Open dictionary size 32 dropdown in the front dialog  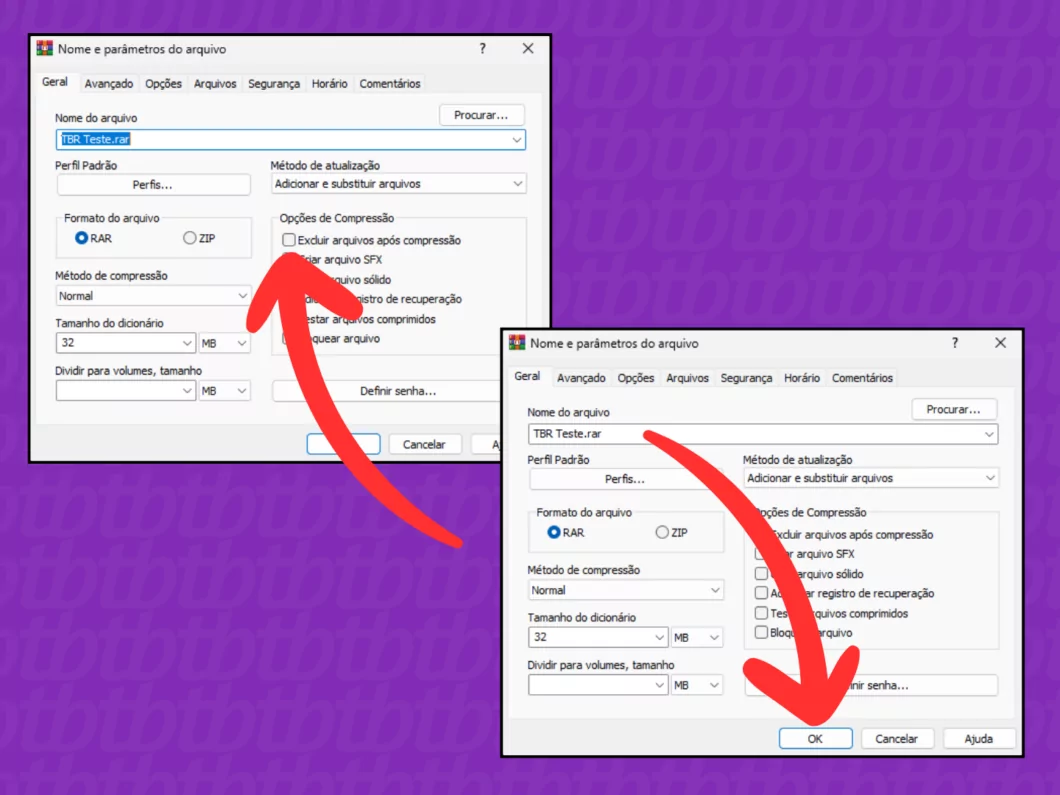(x=659, y=637)
